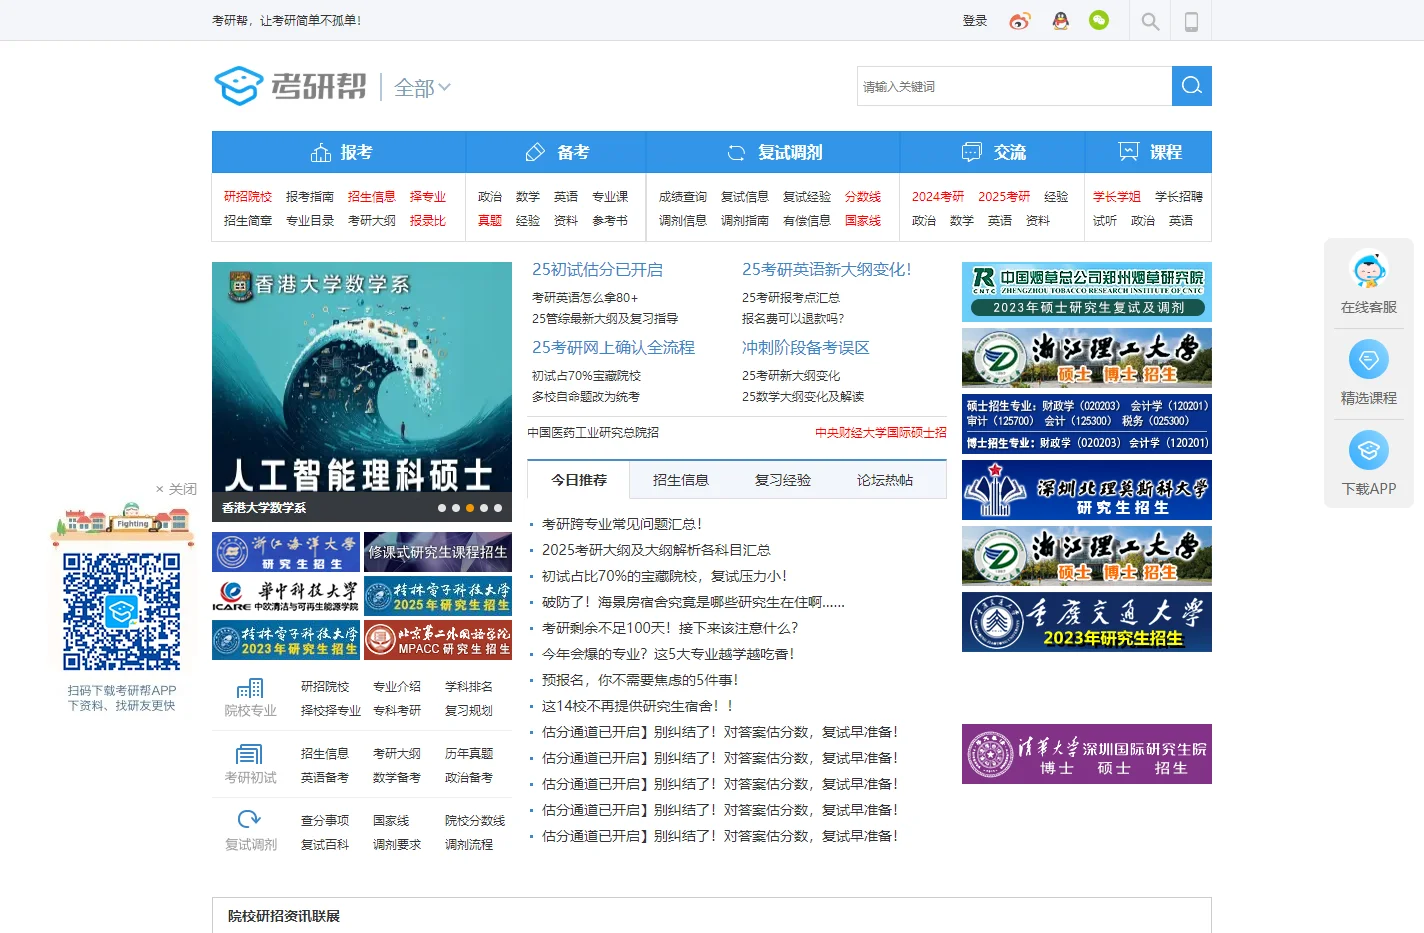
Task: Open the 院校分数线 link
Action: tap(475, 821)
